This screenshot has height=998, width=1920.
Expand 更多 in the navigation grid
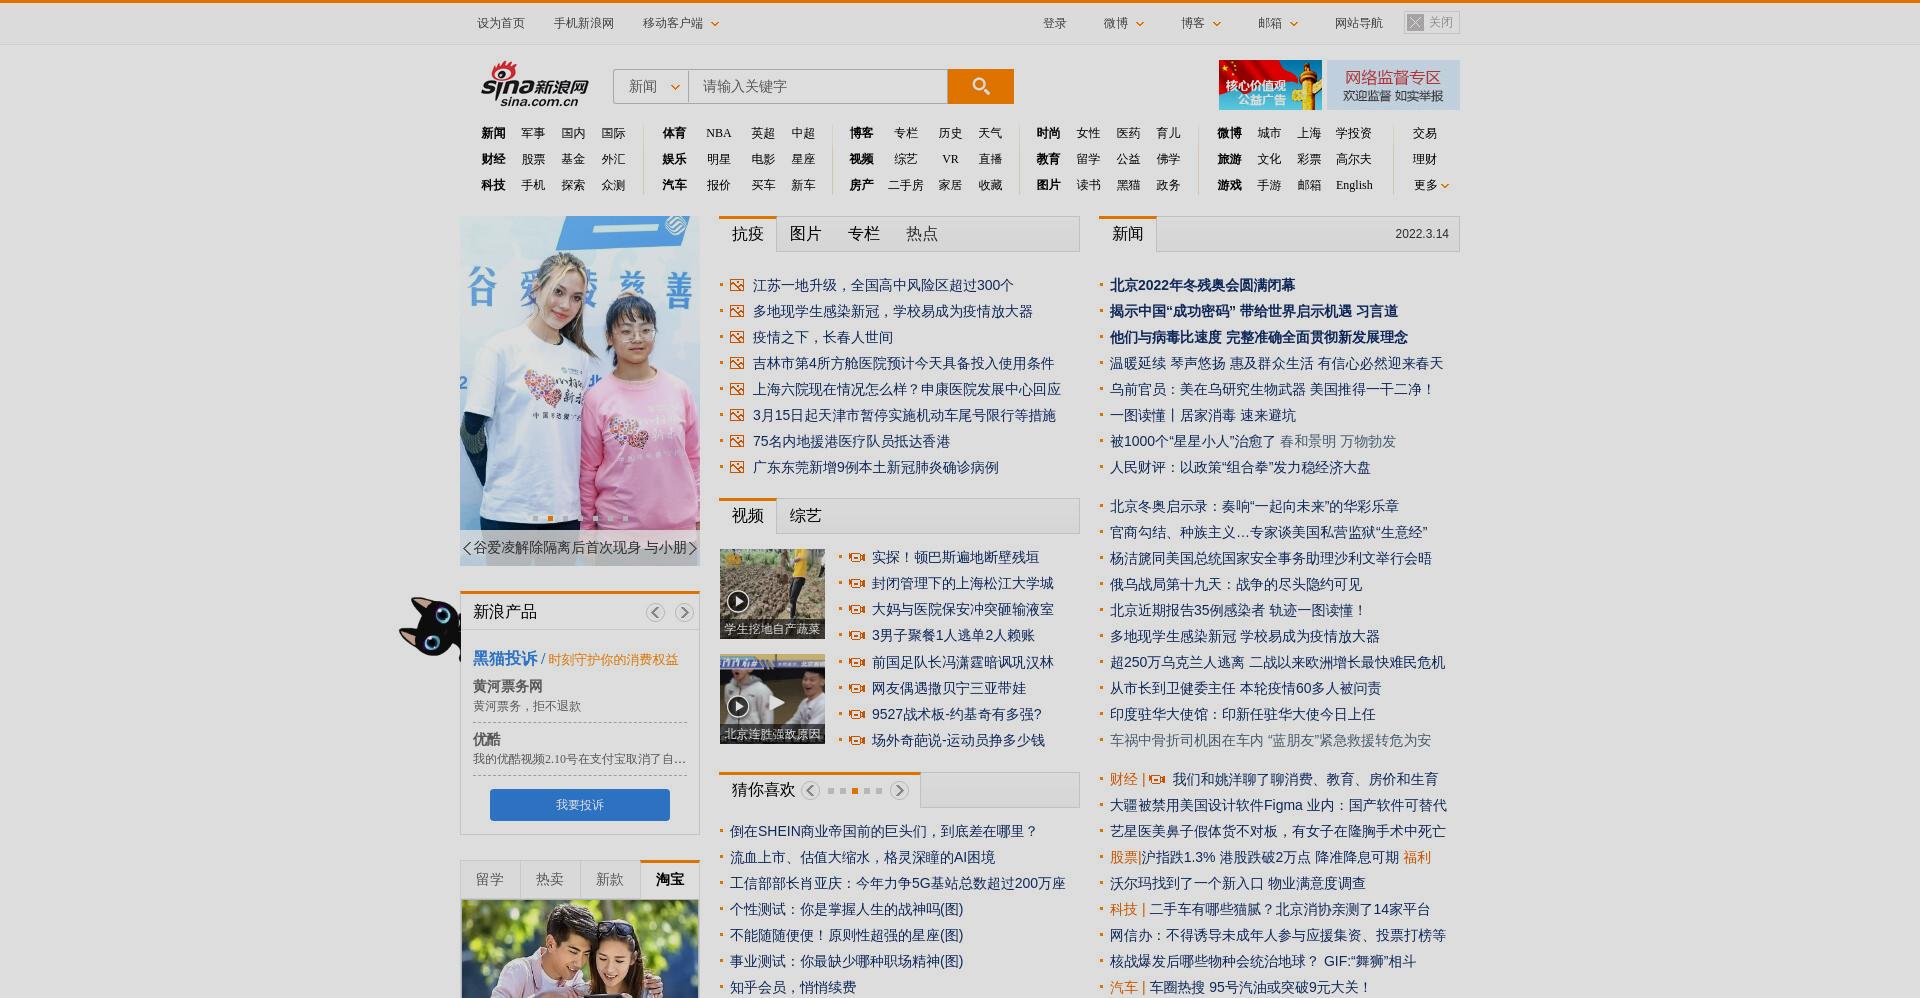pos(1431,185)
